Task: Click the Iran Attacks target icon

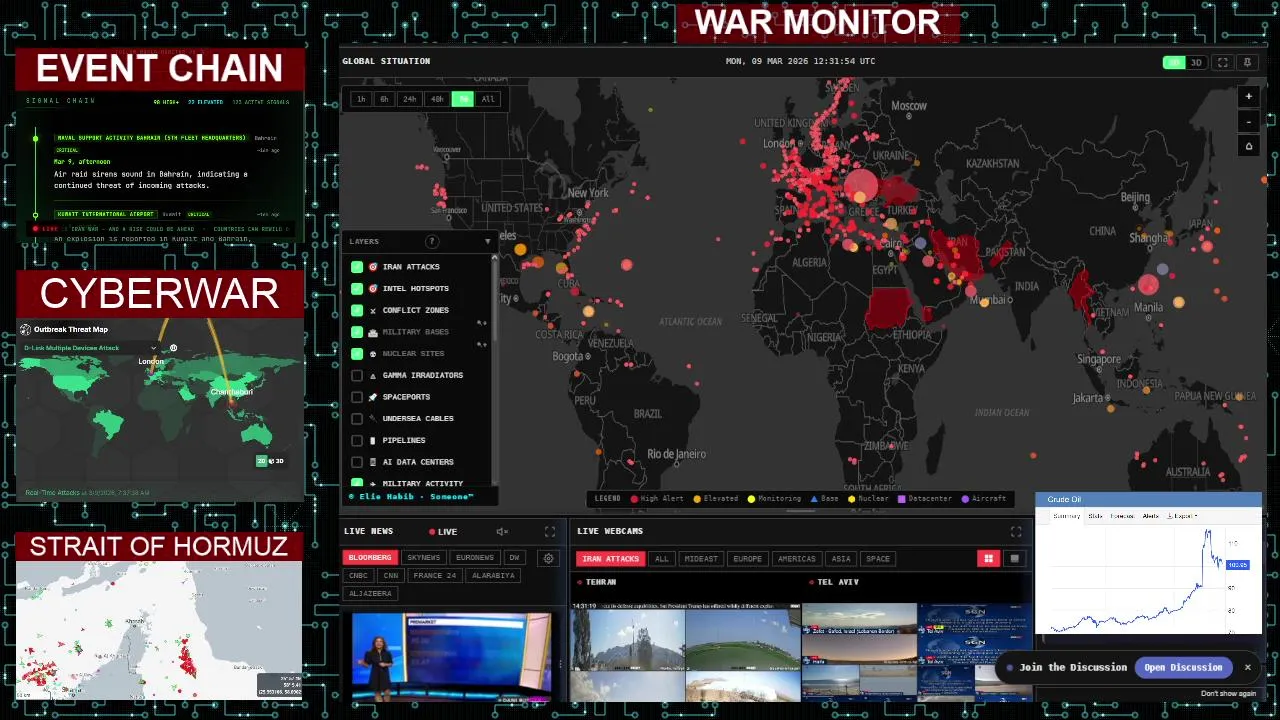Action: (373, 267)
